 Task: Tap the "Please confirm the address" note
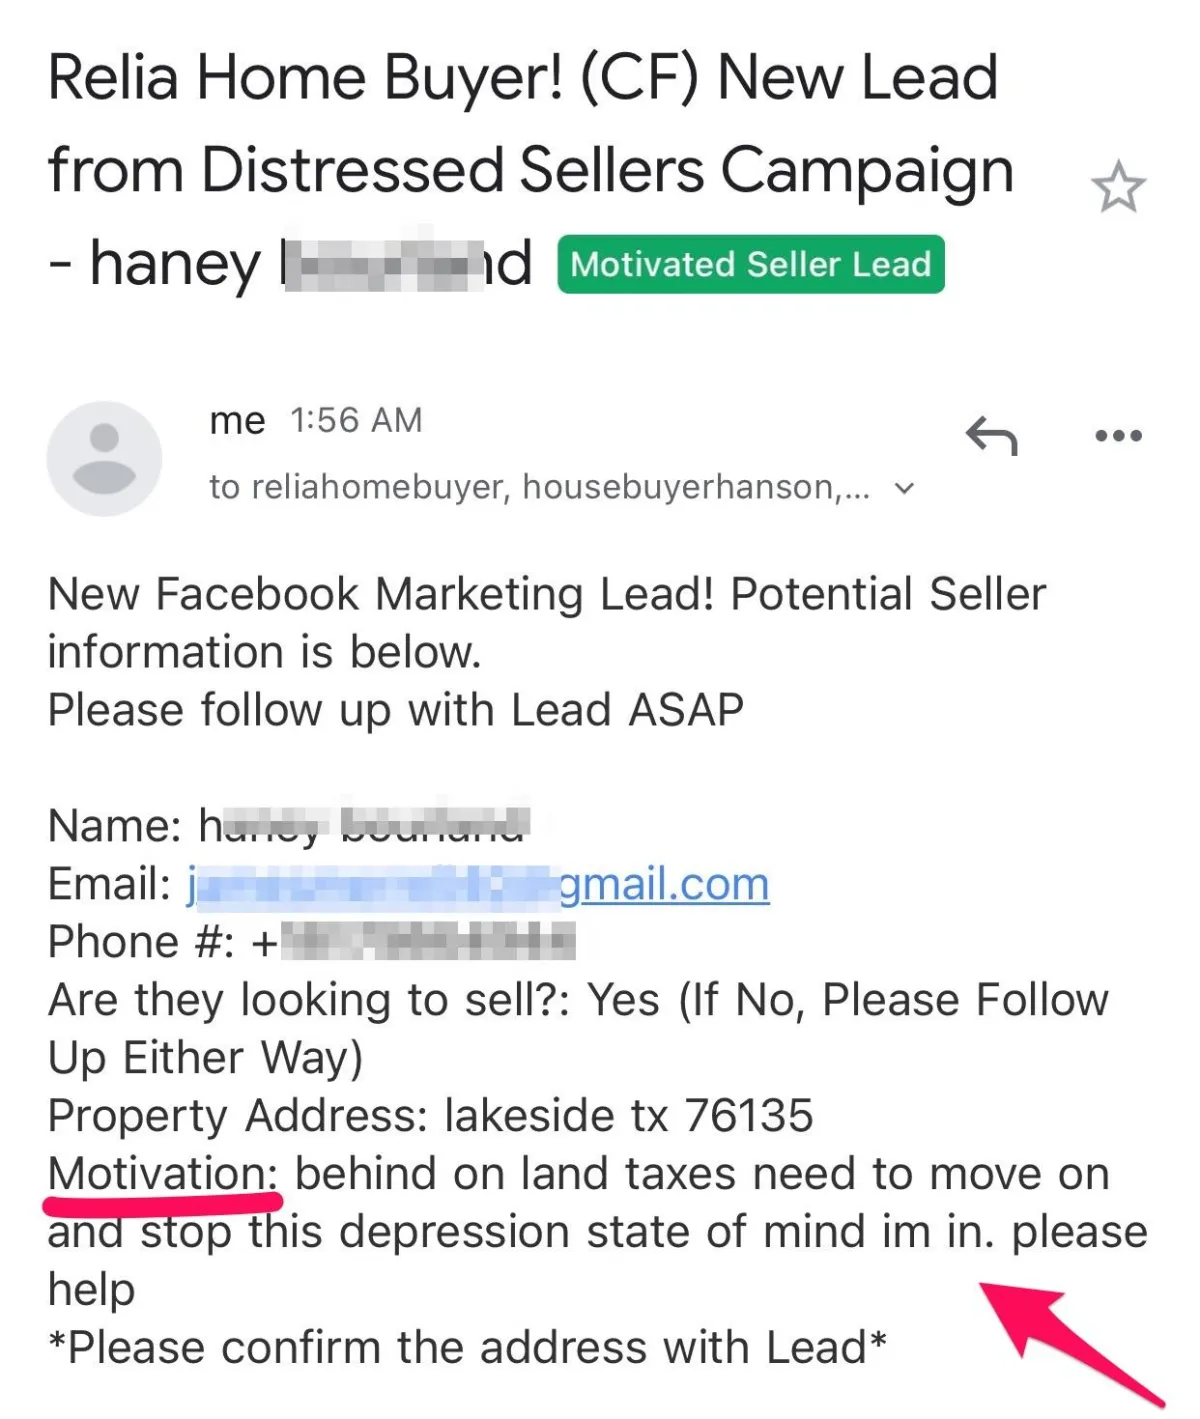[x=467, y=1348]
